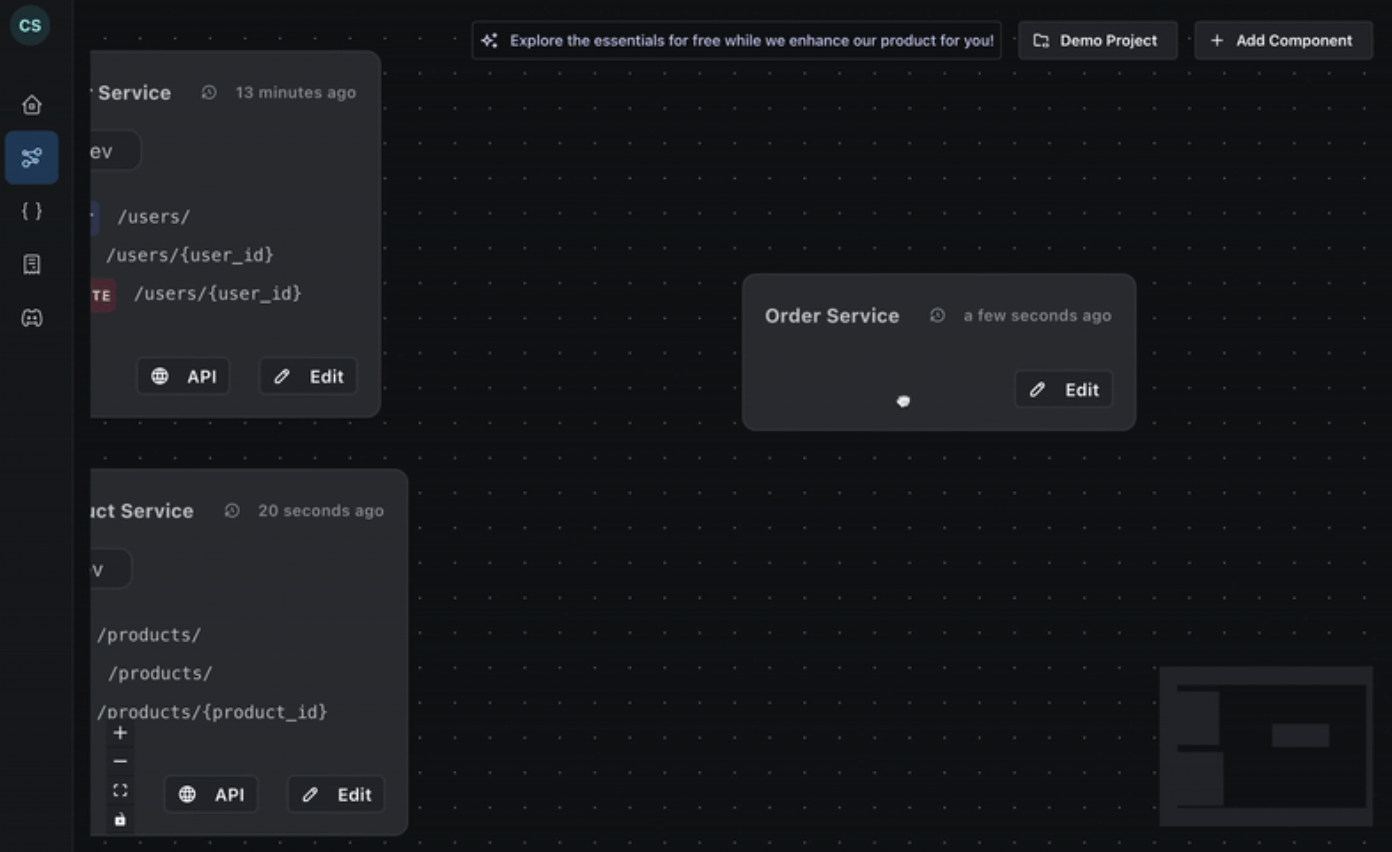1392x852 pixels.
Task: Select the architecture graph sidebar icon
Action: tap(32, 158)
